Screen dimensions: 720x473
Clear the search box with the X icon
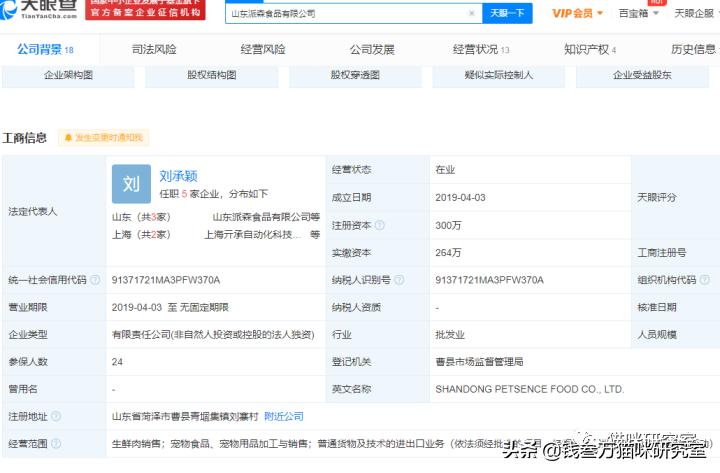click(472, 13)
